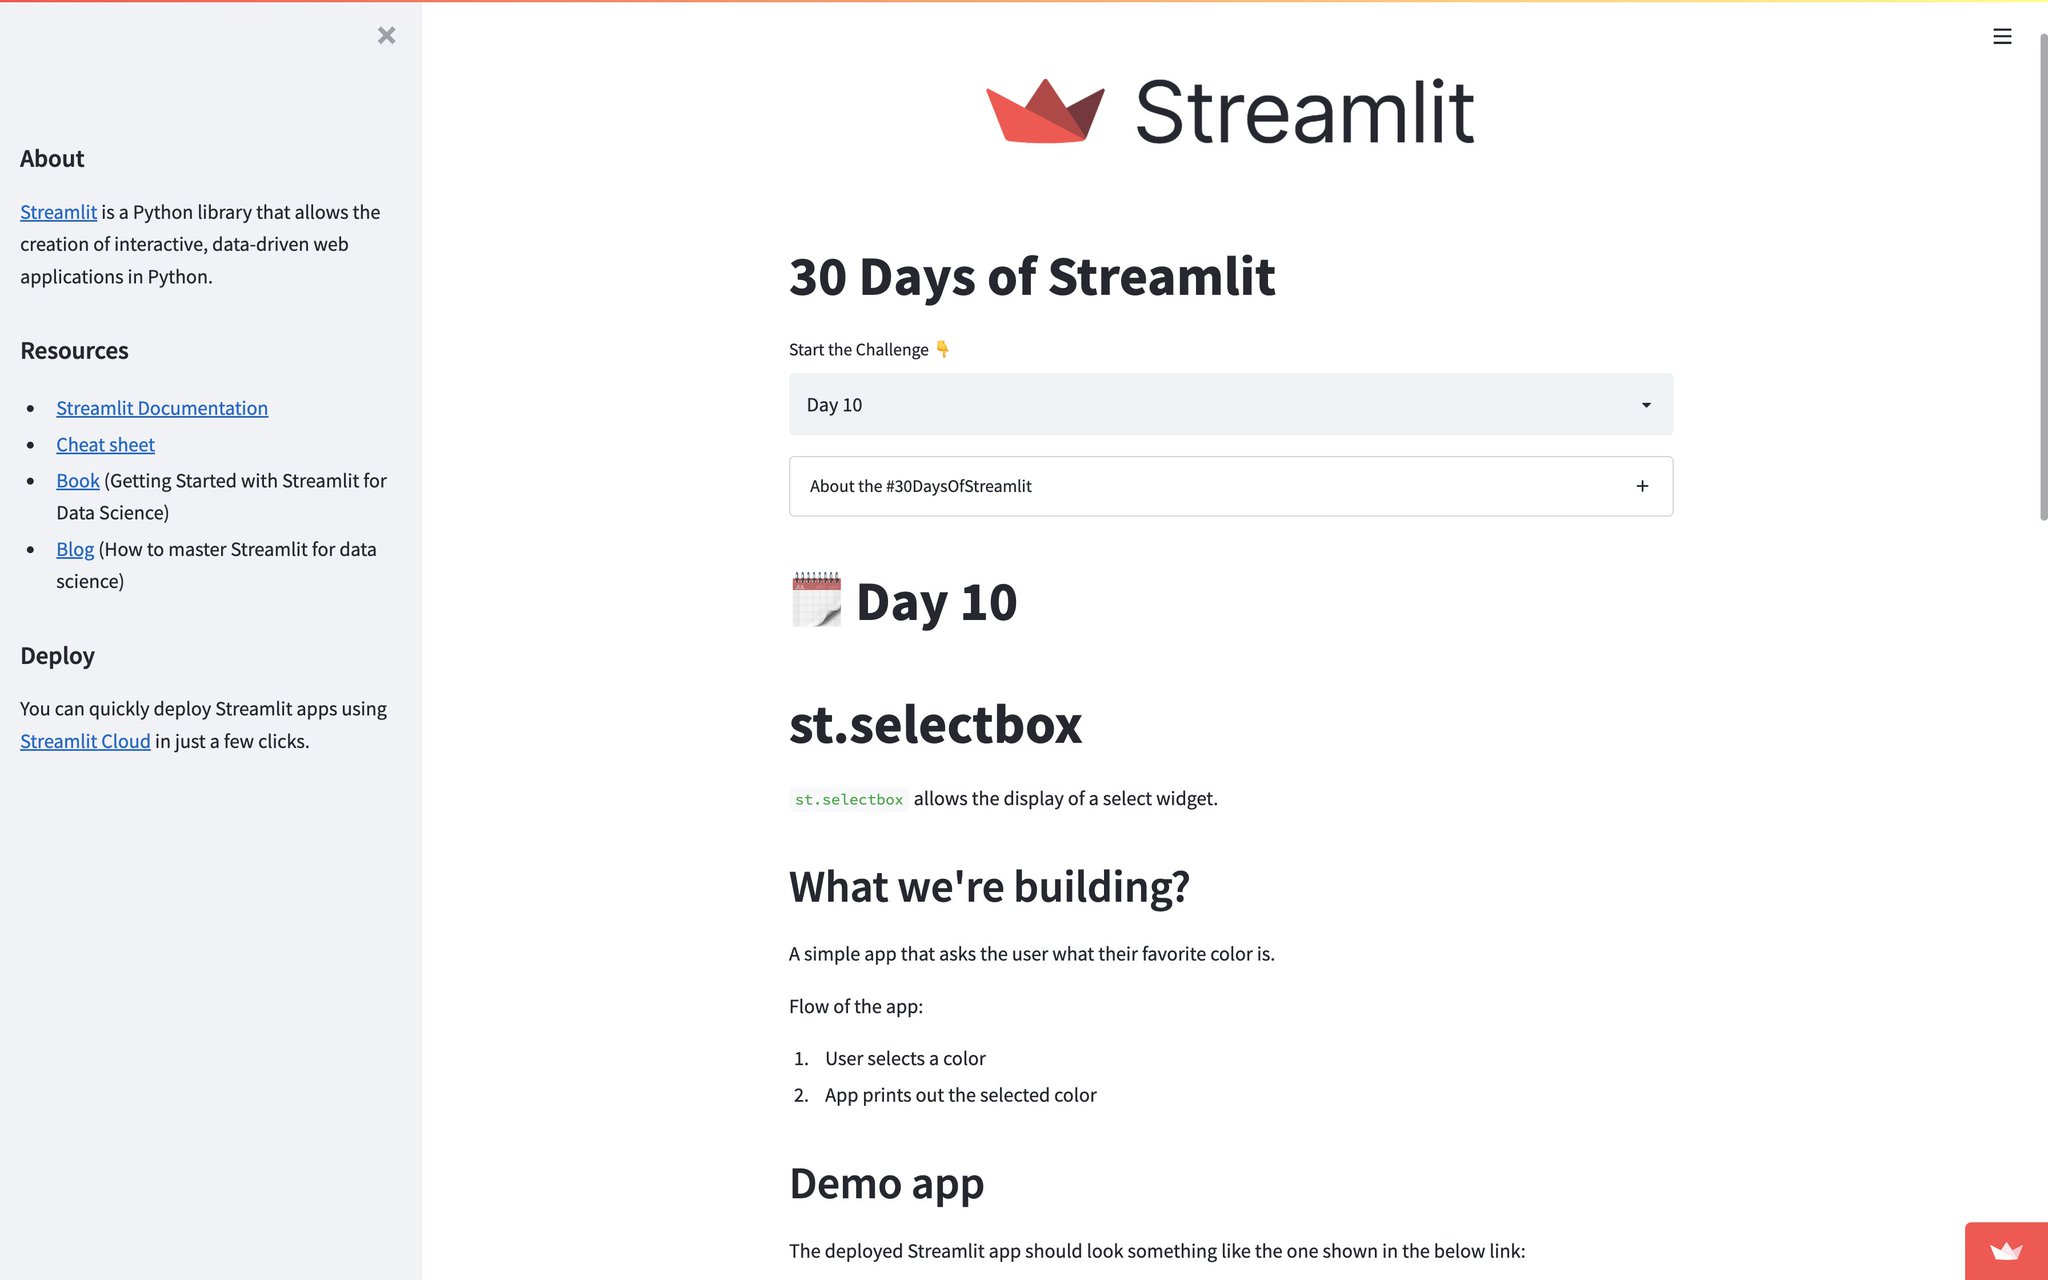Open the Streamlit Cloud link

tap(85, 741)
